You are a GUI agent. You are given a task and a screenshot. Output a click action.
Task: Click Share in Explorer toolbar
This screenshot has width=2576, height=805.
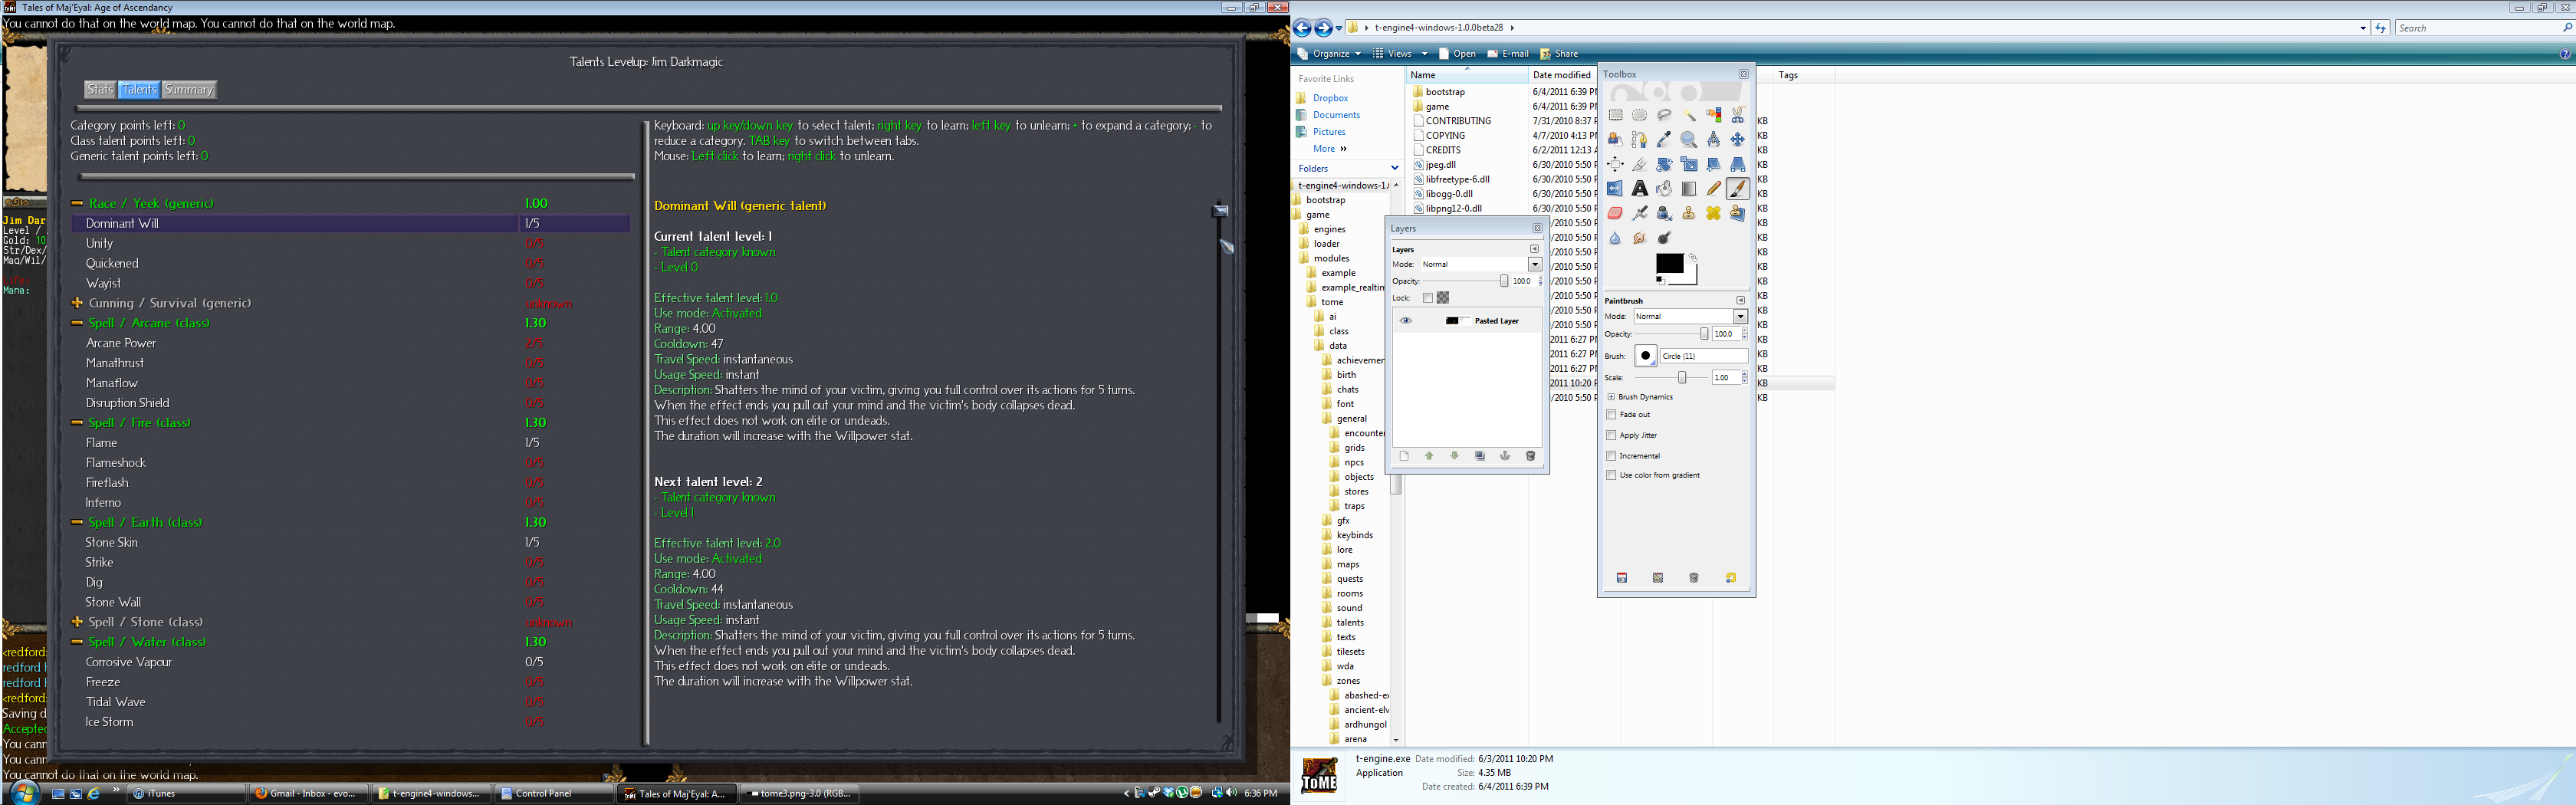tap(1559, 54)
